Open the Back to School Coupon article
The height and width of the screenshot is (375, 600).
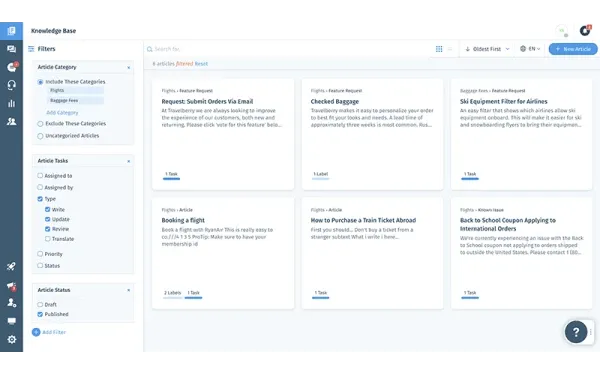(508, 225)
